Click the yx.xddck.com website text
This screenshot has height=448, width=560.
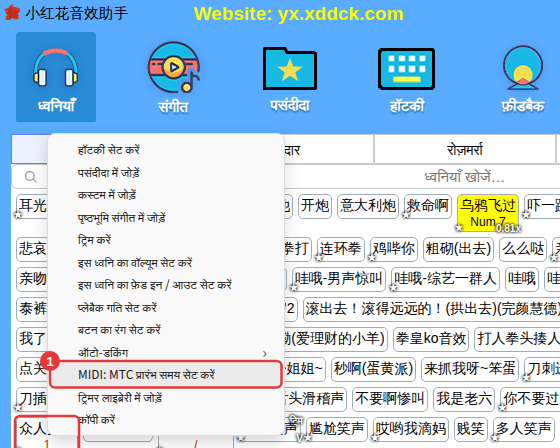pyautogui.click(x=341, y=14)
